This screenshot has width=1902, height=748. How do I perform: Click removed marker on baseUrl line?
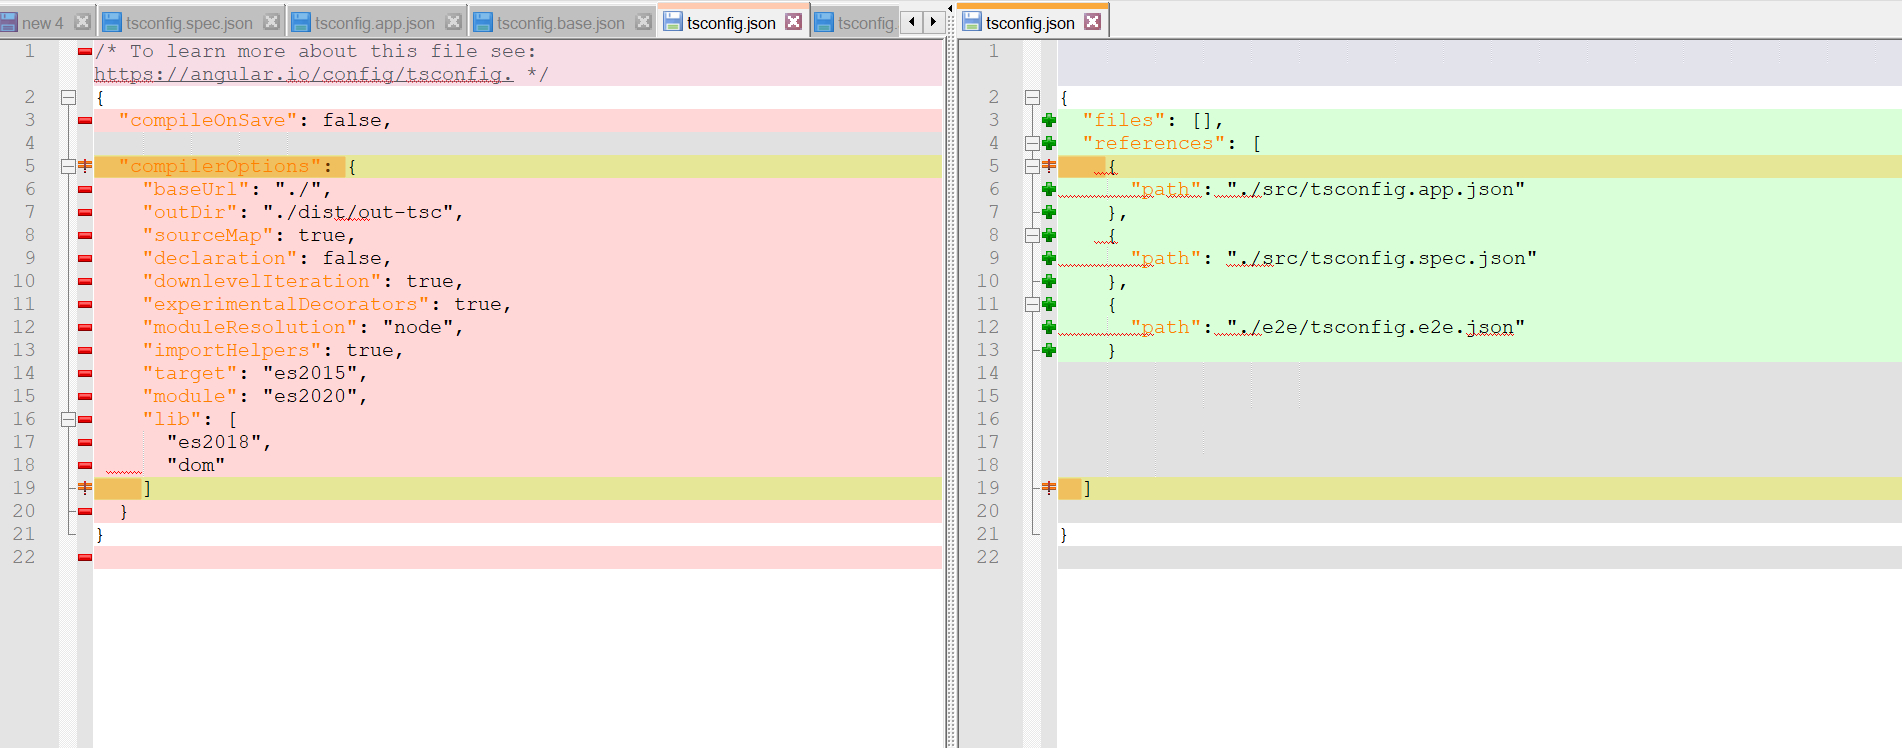pos(85,189)
